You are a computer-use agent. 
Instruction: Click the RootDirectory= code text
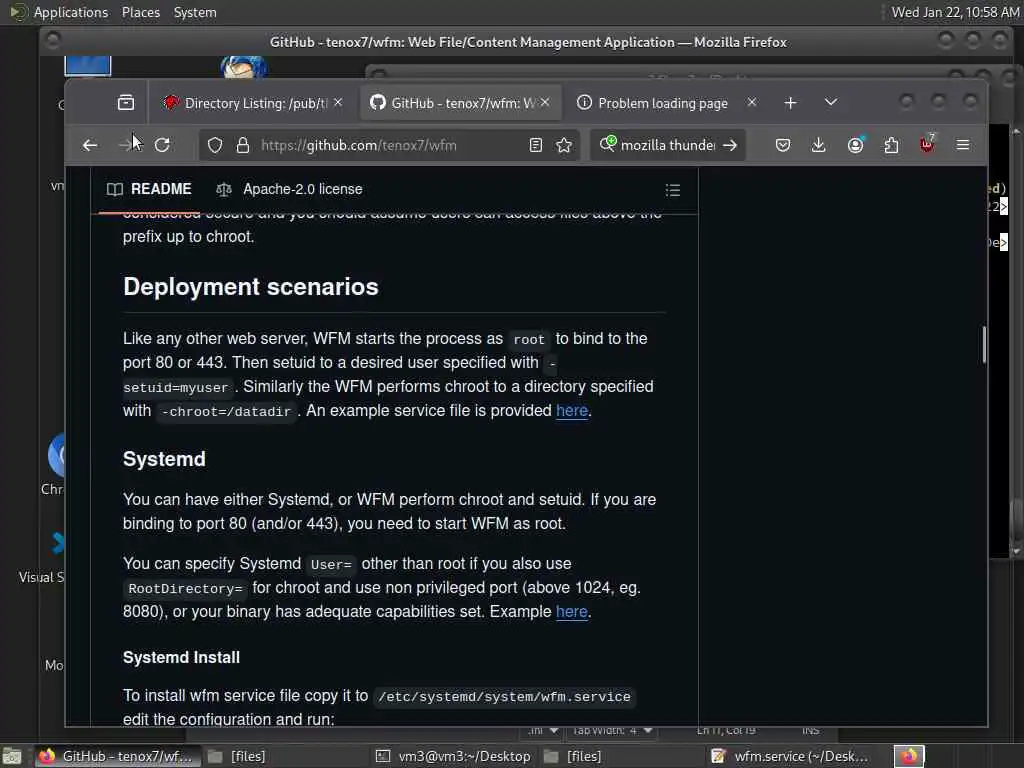(185, 589)
